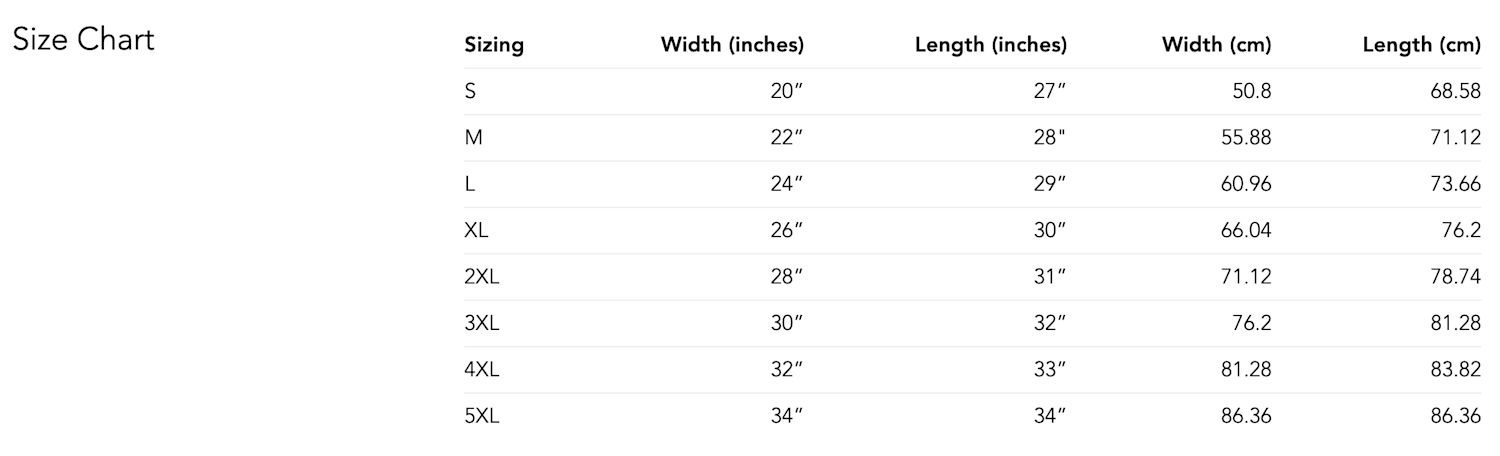Viewport: 1500px width, 456px height.
Task: Select the M size row label
Action: (x=473, y=138)
